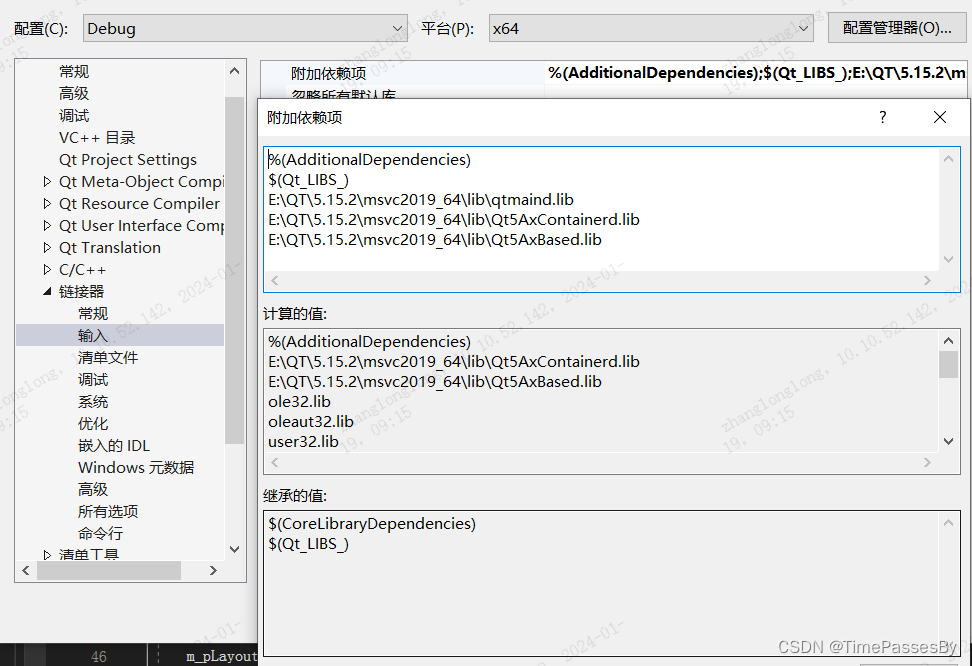The width and height of the screenshot is (972, 666).
Task: Expand the Qt Meta-Object Compiler node
Action: tap(46, 181)
